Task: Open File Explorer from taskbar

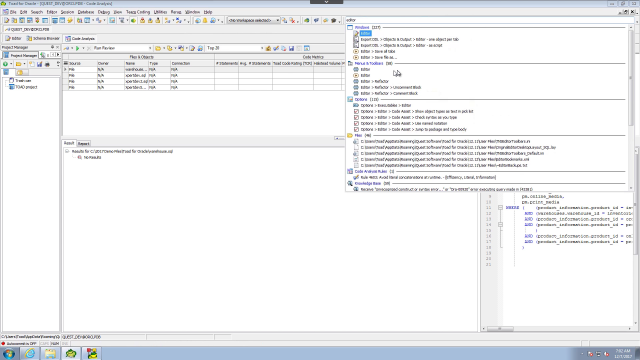Action: coord(50,353)
